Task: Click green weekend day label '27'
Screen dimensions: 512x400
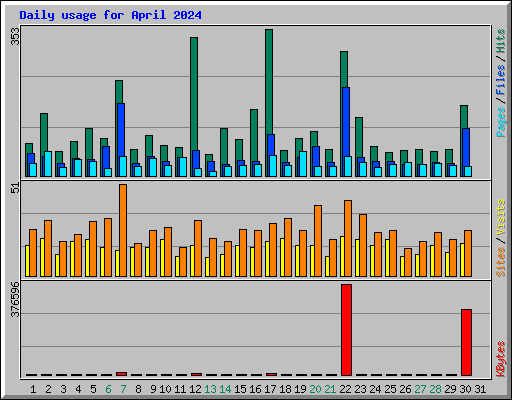Action: pyautogui.click(x=420, y=389)
